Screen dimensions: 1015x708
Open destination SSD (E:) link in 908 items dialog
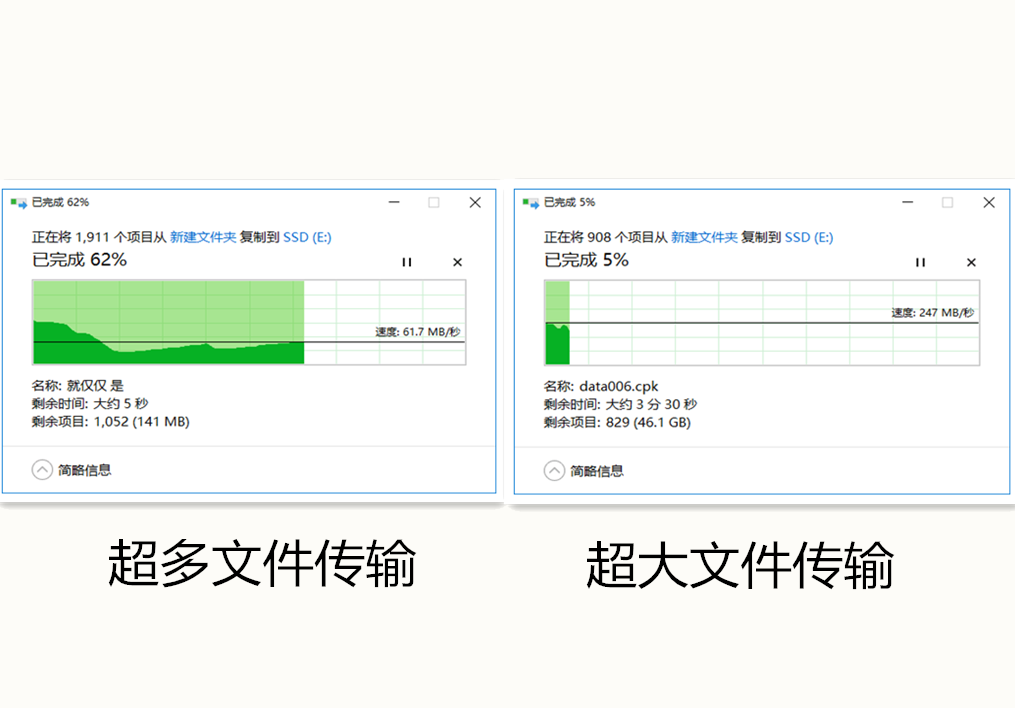(808, 237)
